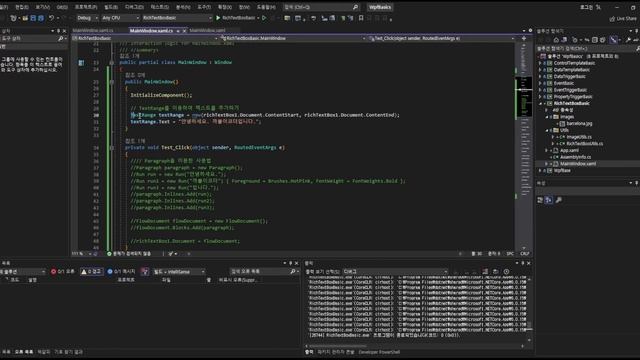Click the search magnifier in the top search box
Screen dimensions: 640x360
tap(355, 7)
